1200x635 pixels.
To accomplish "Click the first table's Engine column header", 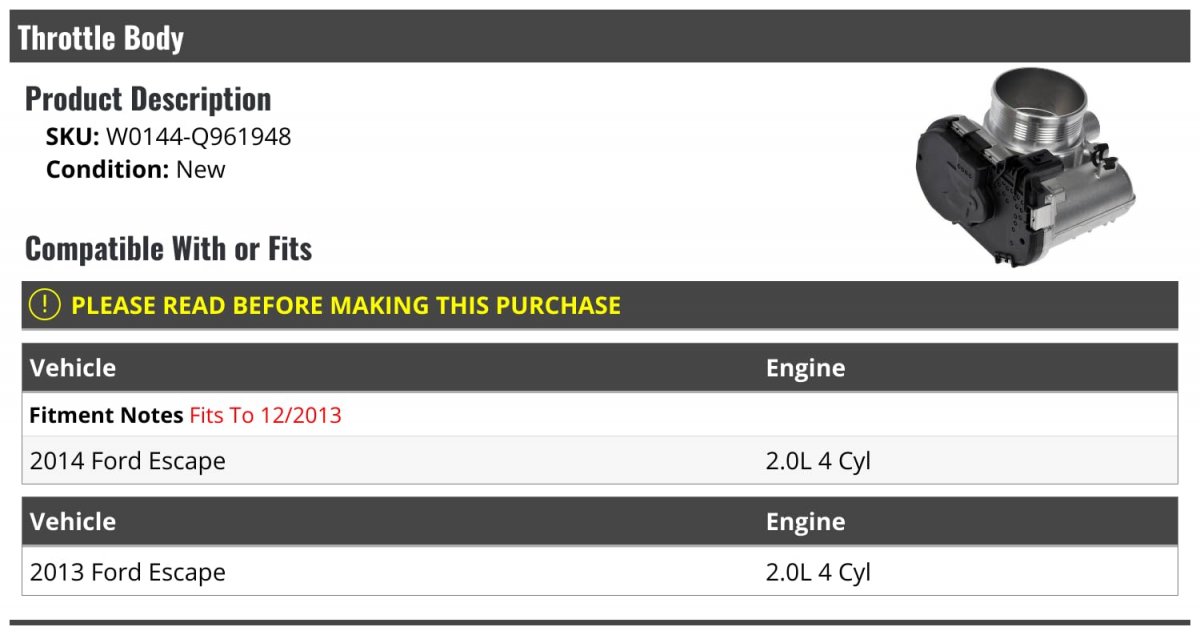I will [x=806, y=368].
